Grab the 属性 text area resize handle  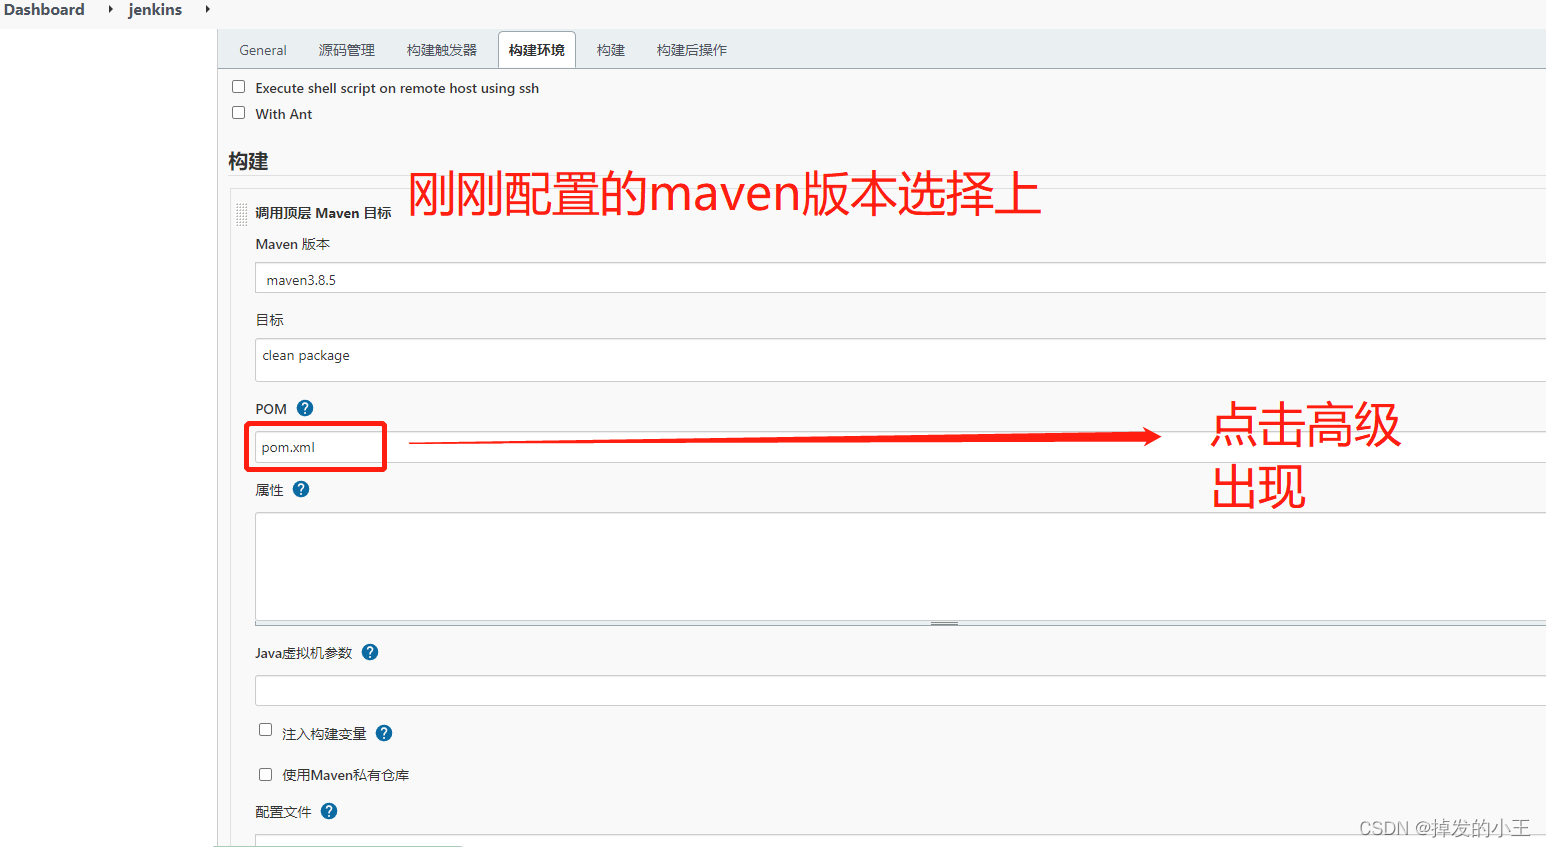click(944, 623)
